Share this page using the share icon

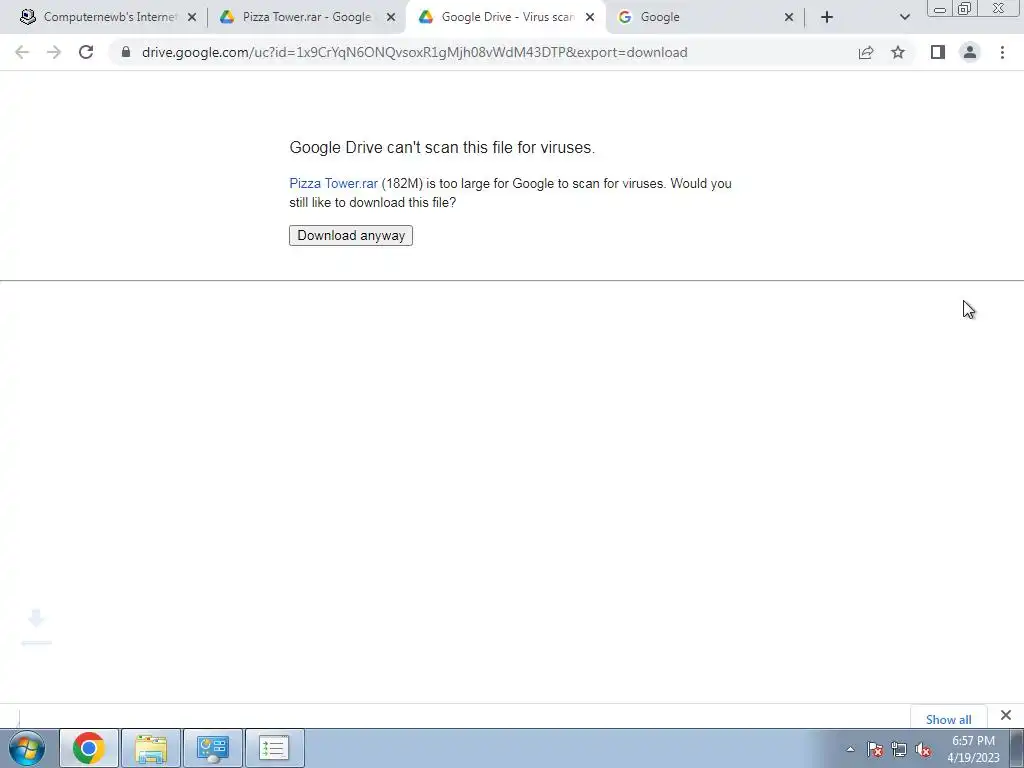coord(866,52)
